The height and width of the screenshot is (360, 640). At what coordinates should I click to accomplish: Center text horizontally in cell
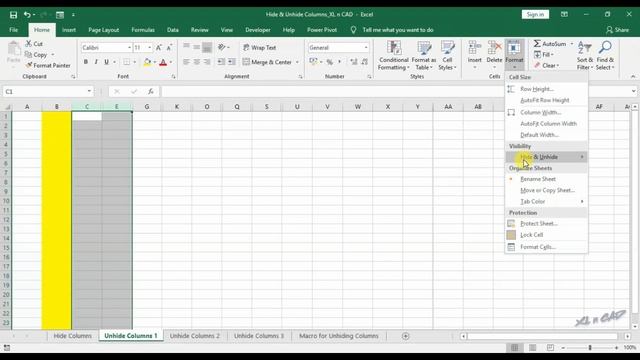coord(197,62)
